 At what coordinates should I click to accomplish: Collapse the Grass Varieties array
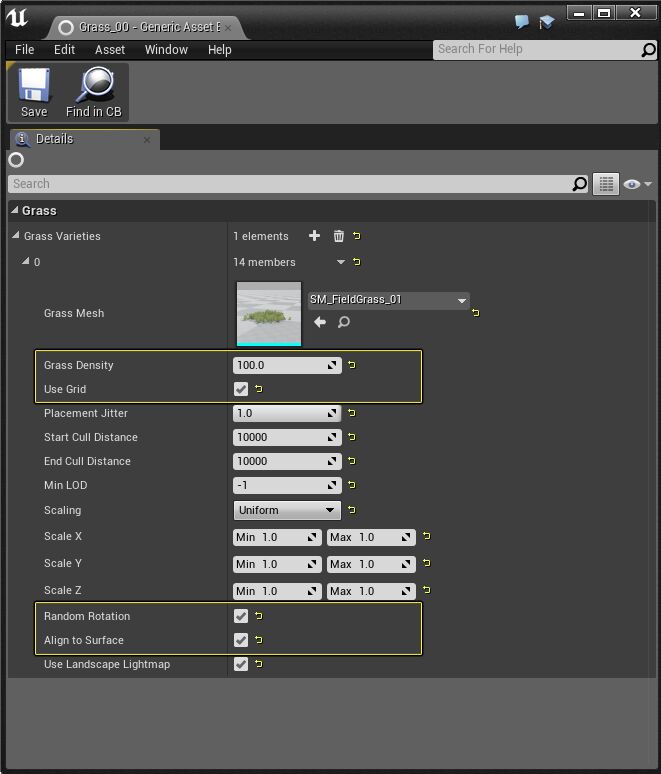pyautogui.click(x=16, y=236)
